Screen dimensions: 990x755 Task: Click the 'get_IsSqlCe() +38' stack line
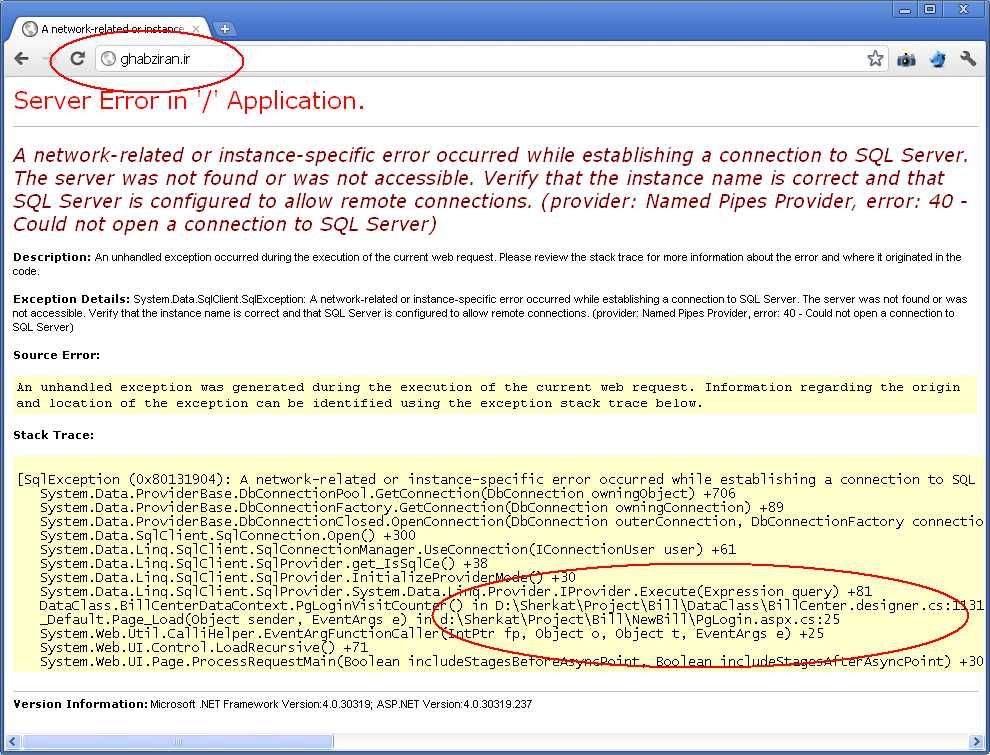click(263, 563)
